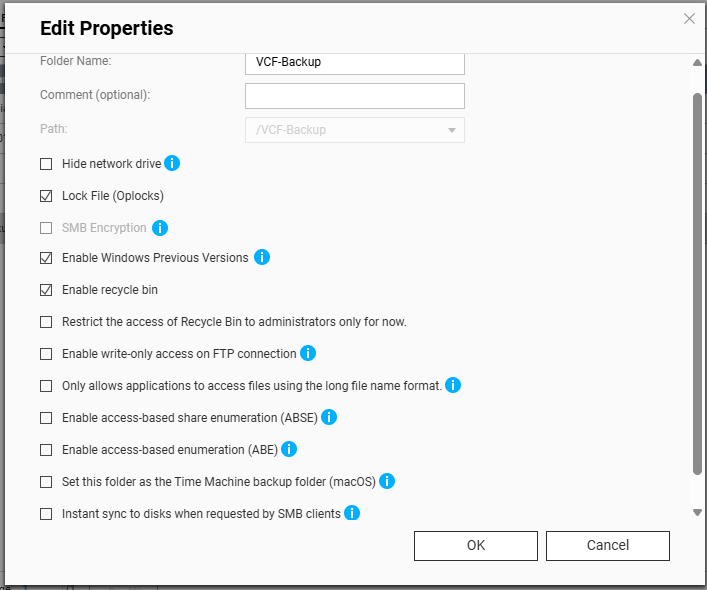Open info tooltip for SMB Encryption

(x=159, y=228)
